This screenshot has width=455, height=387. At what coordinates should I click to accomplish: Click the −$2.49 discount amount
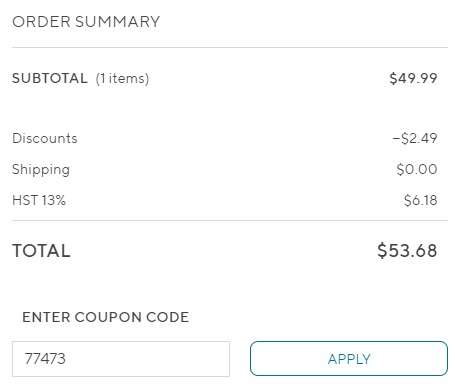coord(415,138)
